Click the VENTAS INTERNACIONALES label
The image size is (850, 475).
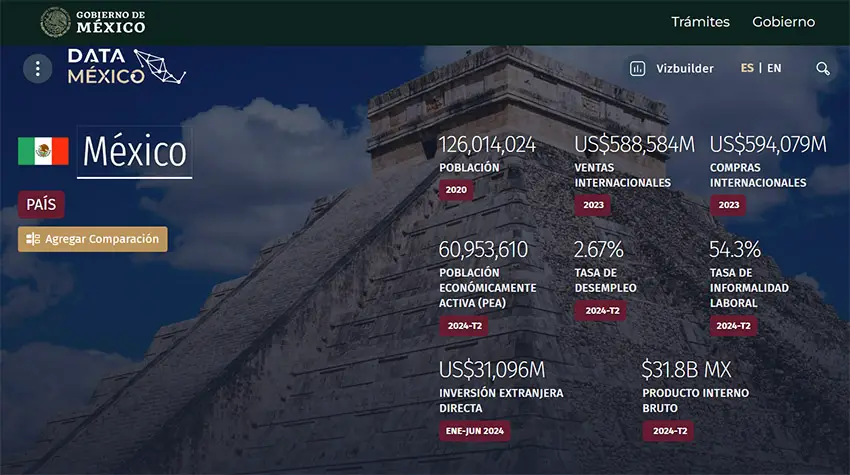[x=622, y=175]
